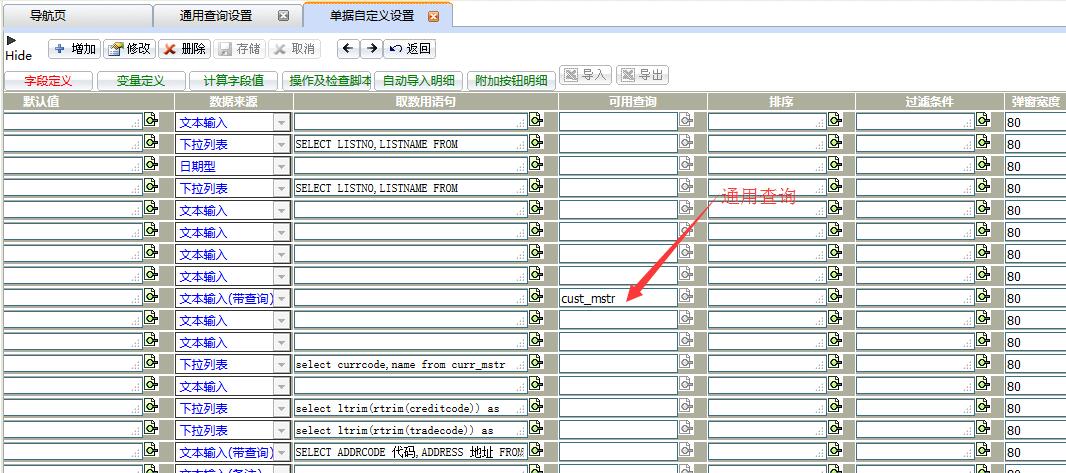Click the 返回 (return) button
The width and height of the screenshot is (1066, 473).
(410, 49)
